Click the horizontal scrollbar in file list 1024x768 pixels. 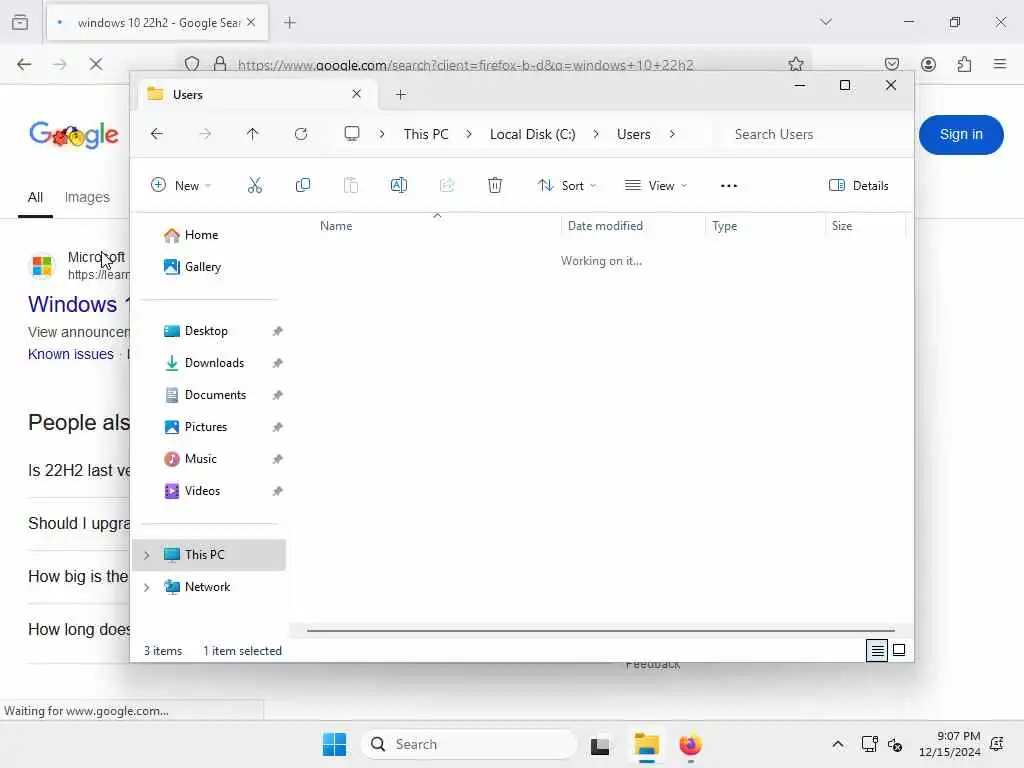point(600,631)
